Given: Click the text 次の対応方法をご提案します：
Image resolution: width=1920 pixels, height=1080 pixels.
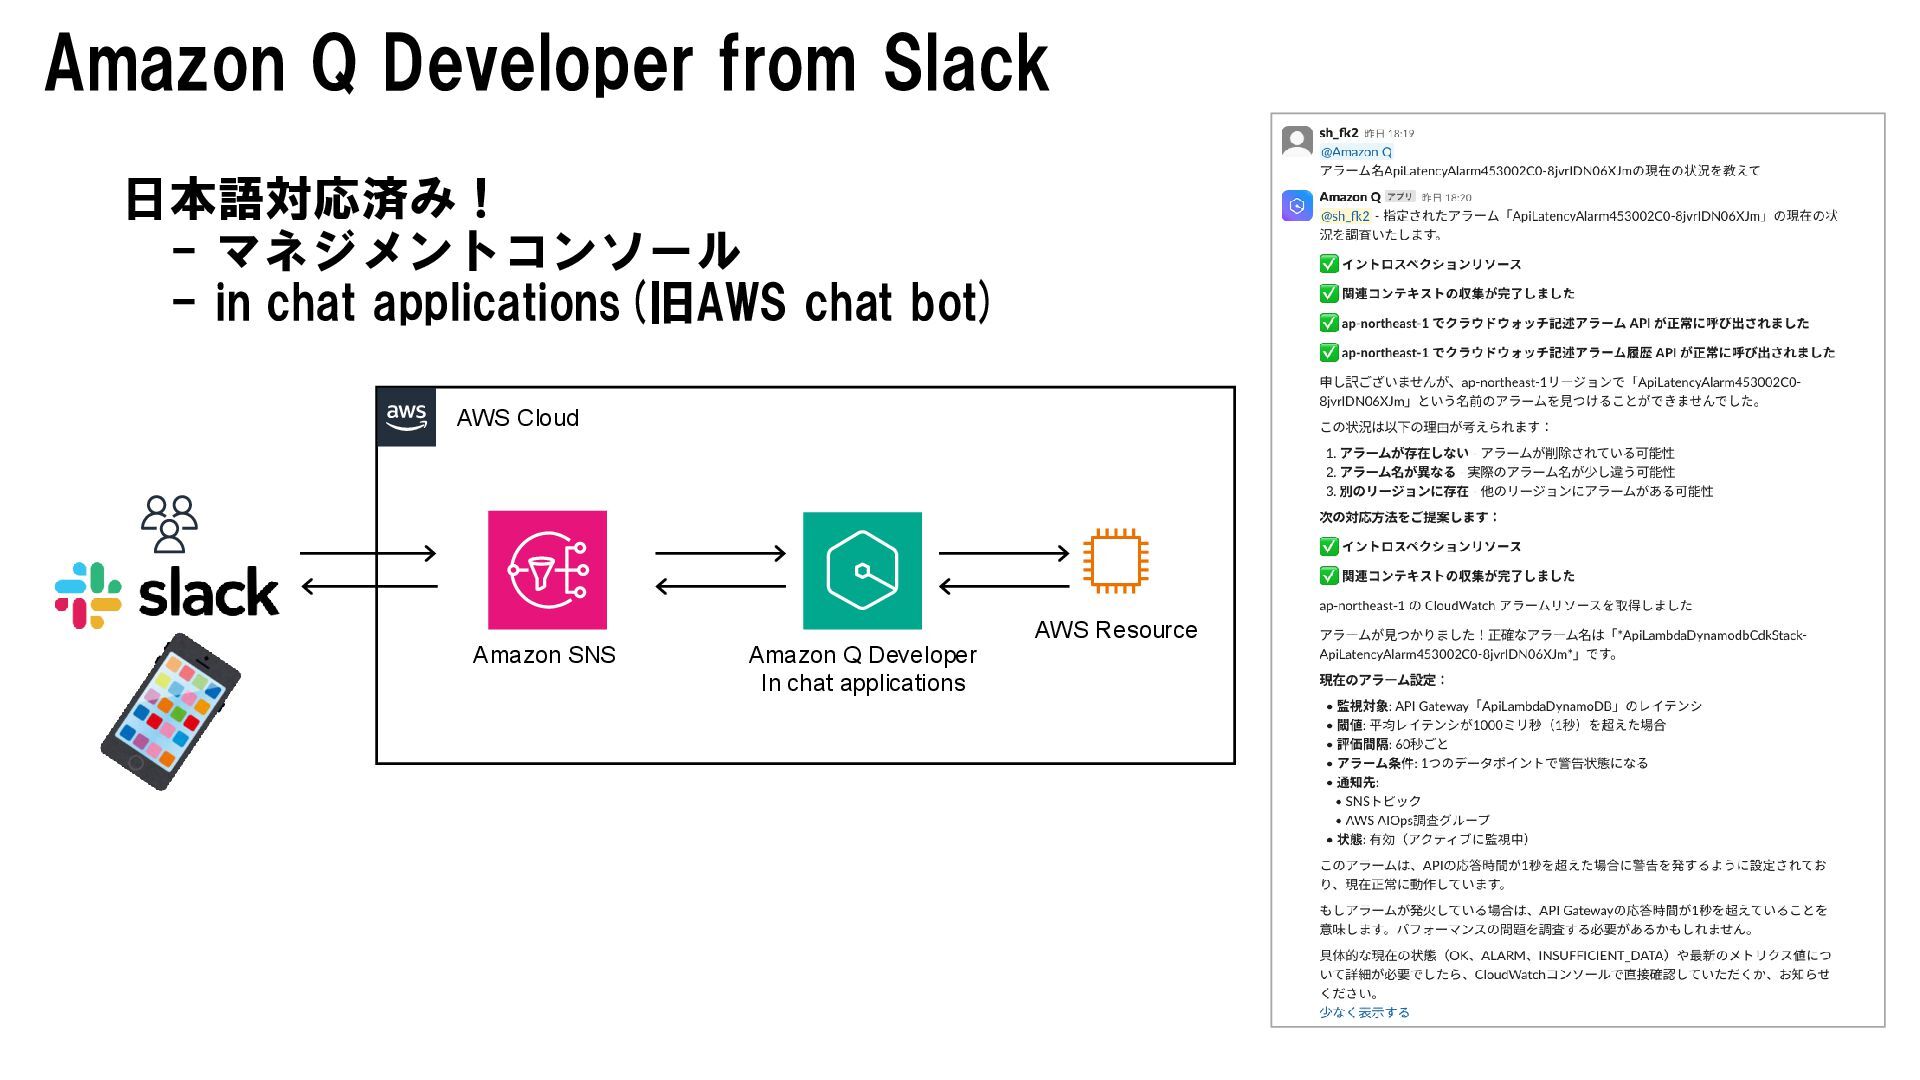Looking at the screenshot, I should 1409,517.
